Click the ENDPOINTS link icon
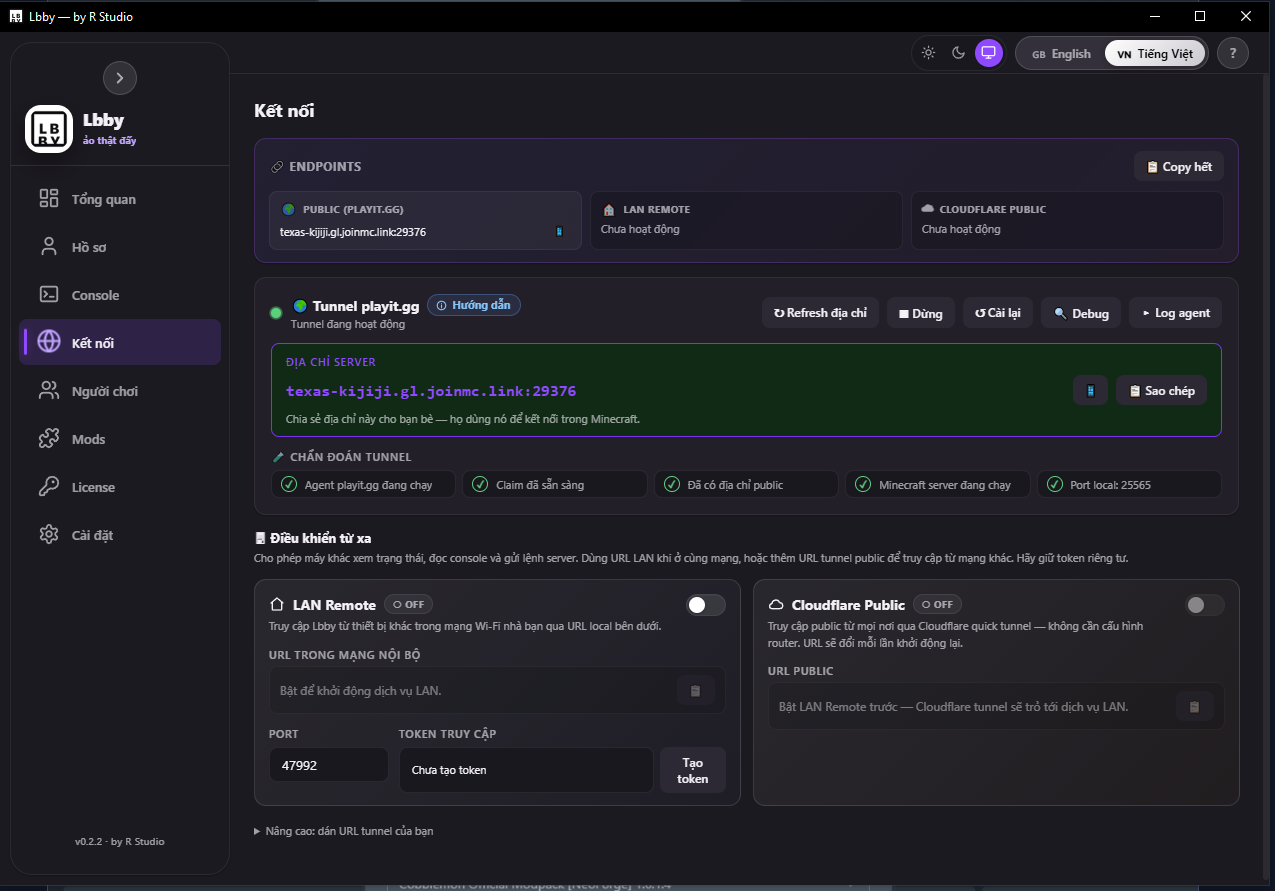Image resolution: width=1275 pixels, height=891 pixels. 277,167
